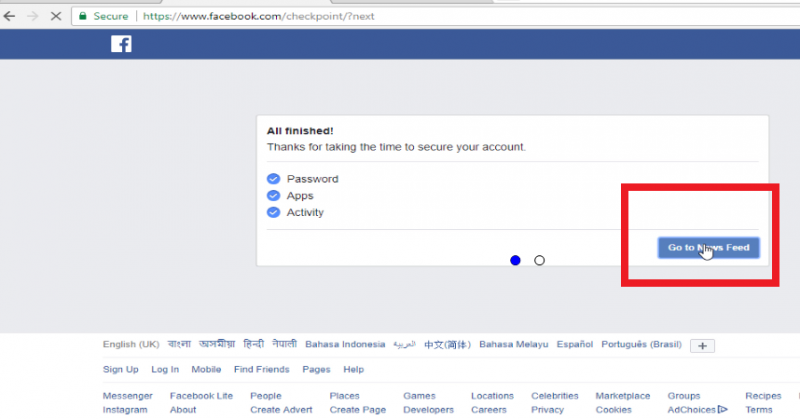Click the green Secure padlock icon
Screen dimensions: 800x419
click(83, 16)
